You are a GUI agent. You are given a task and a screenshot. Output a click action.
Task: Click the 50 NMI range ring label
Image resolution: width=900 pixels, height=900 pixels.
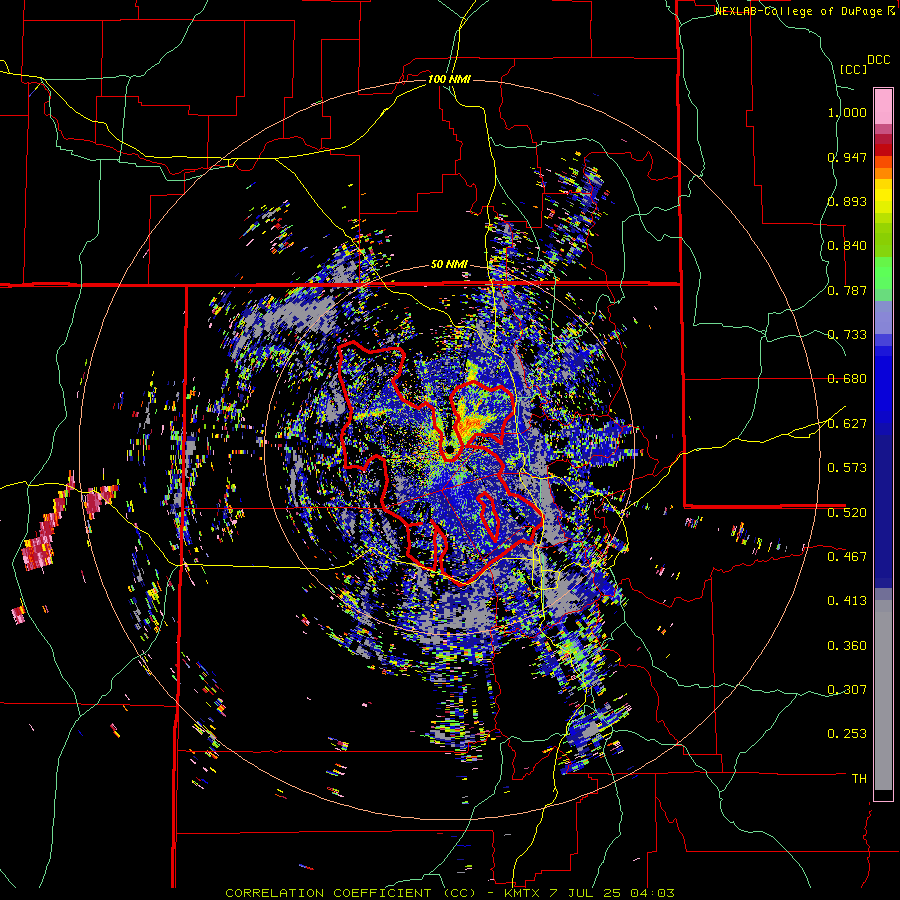pos(449,265)
